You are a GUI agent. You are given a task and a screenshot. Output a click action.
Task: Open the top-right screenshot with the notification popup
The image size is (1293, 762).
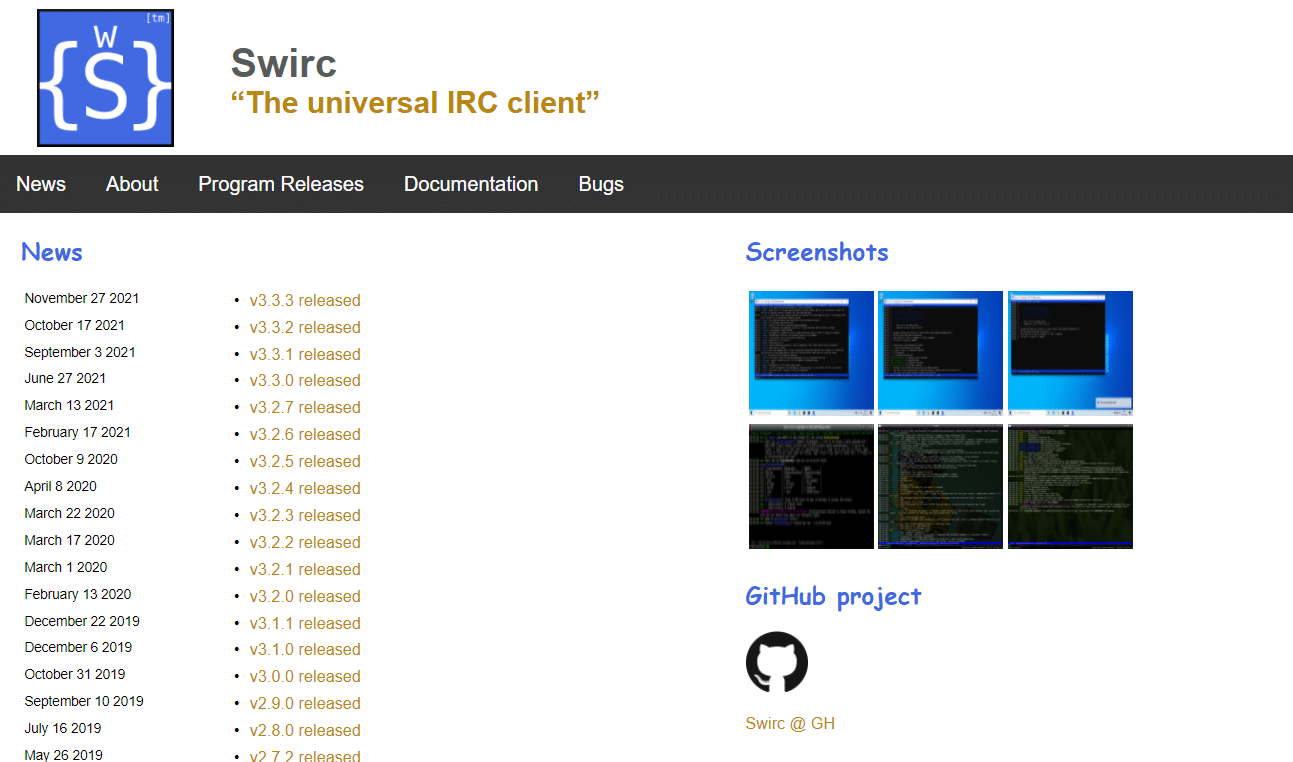point(1070,353)
